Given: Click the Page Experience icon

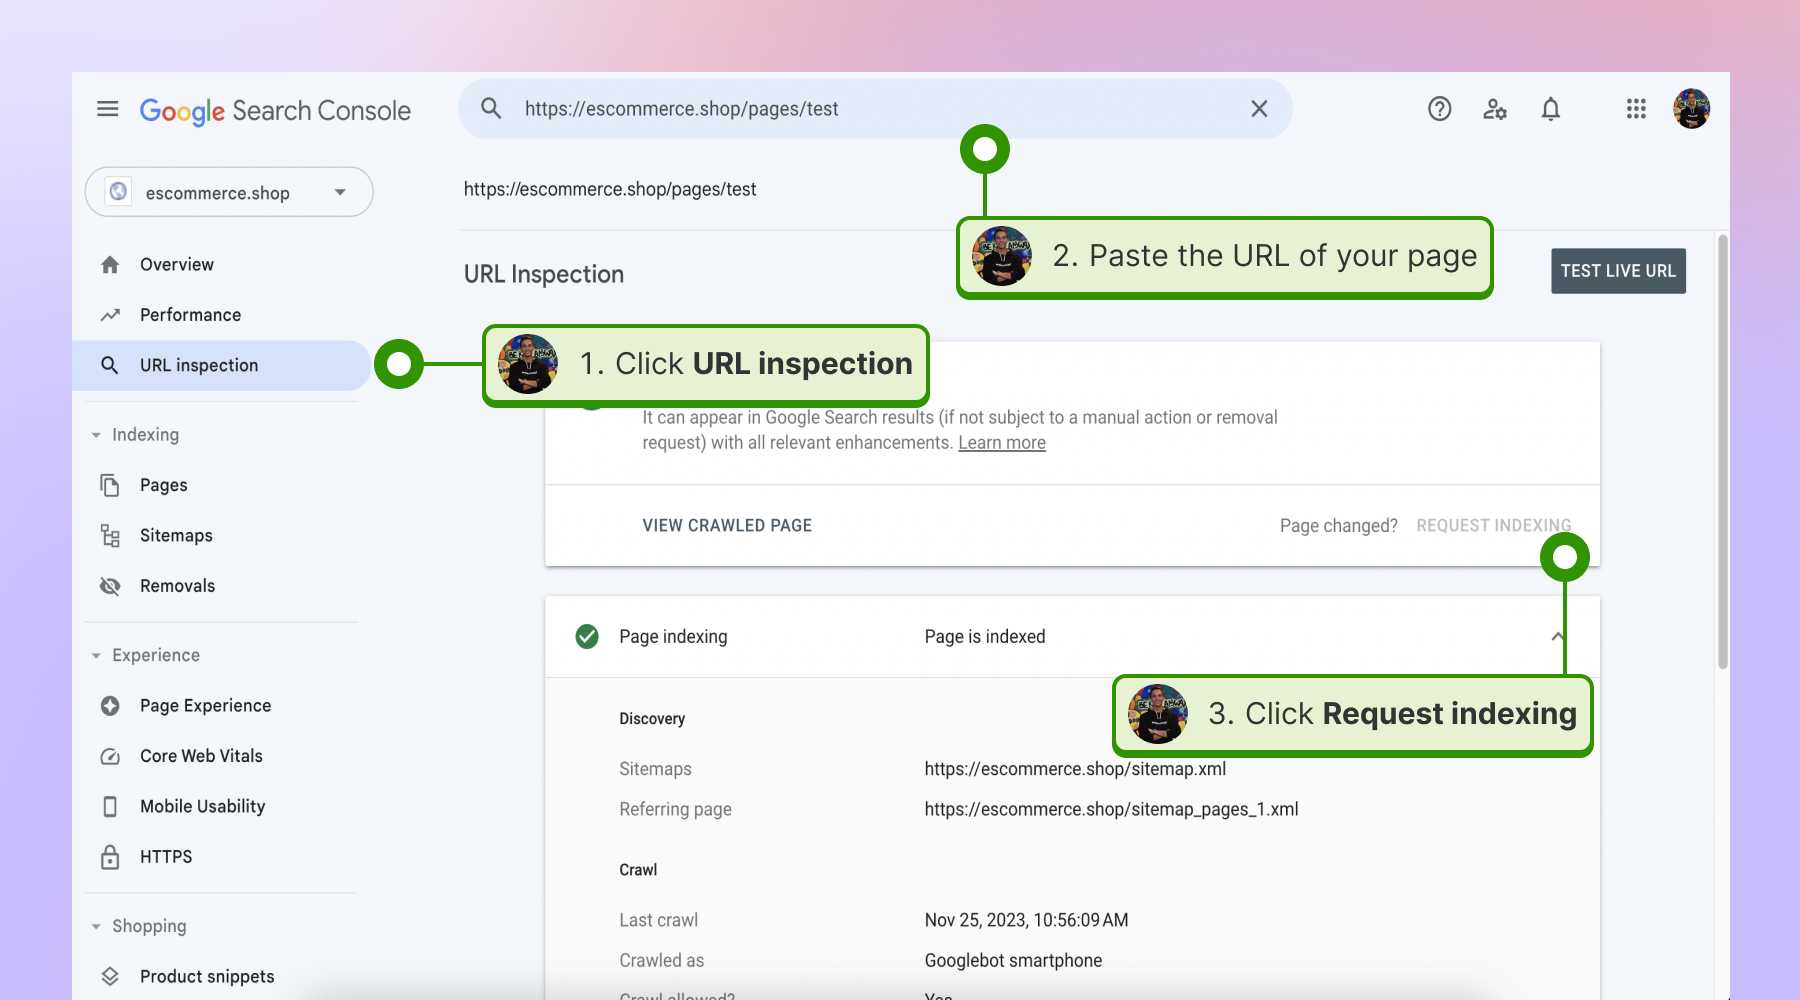Looking at the screenshot, I should point(110,706).
